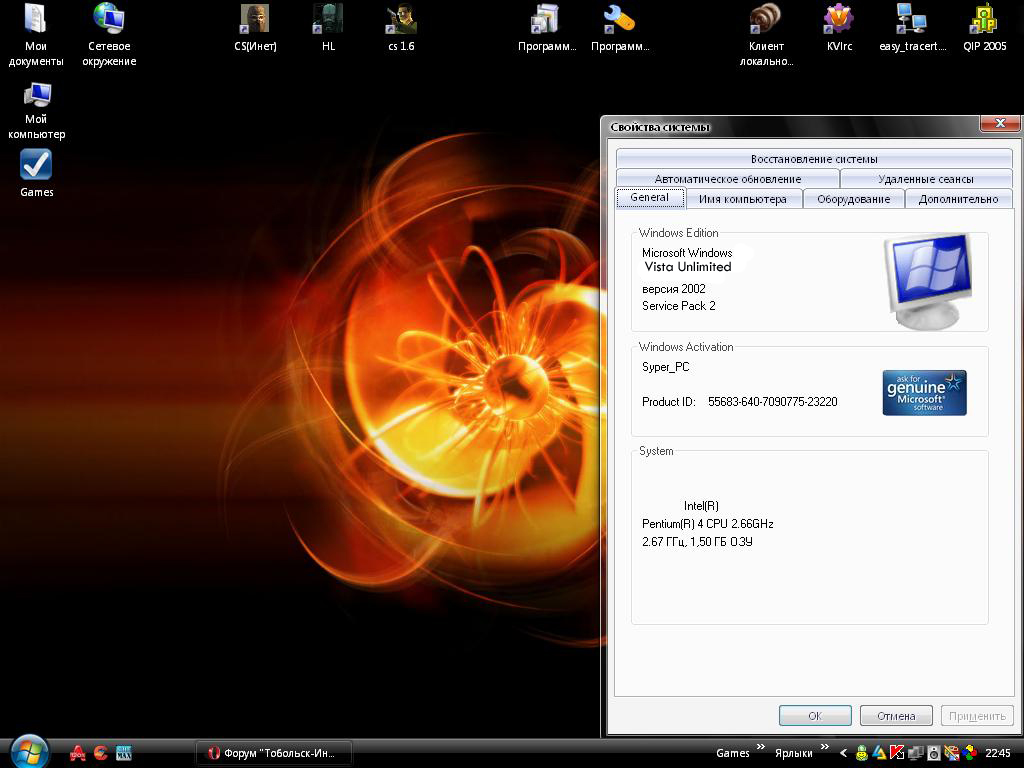Click the colored balls tray icon

(969, 753)
